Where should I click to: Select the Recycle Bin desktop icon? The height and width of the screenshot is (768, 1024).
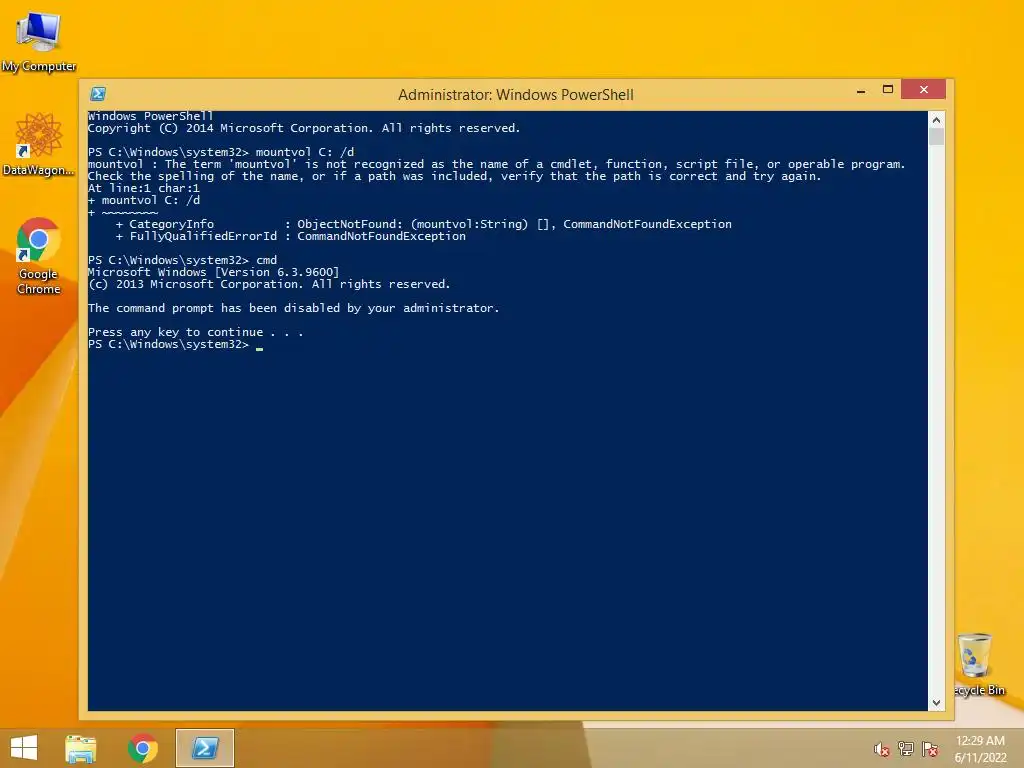tap(978, 664)
